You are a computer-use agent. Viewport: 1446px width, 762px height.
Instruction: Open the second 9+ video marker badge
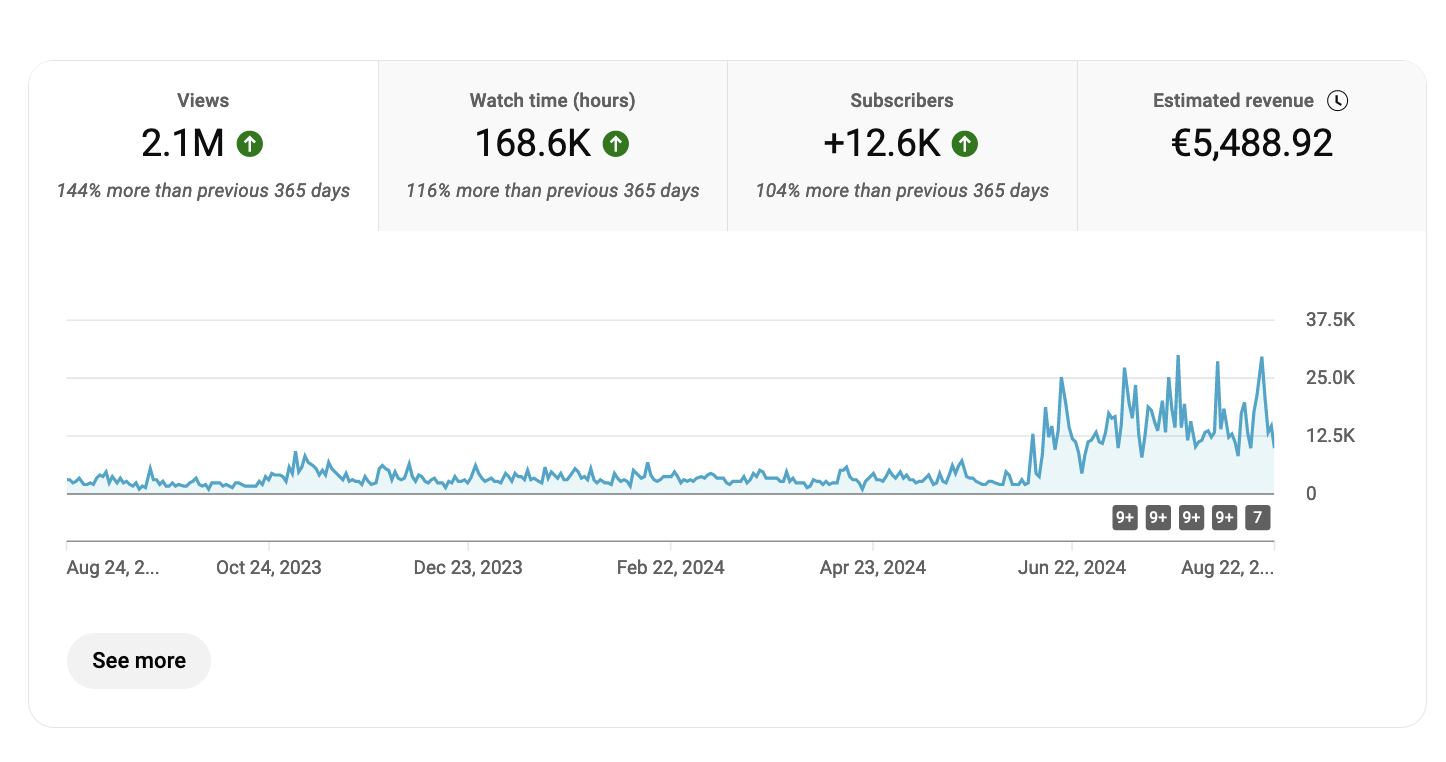click(x=1158, y=517)
